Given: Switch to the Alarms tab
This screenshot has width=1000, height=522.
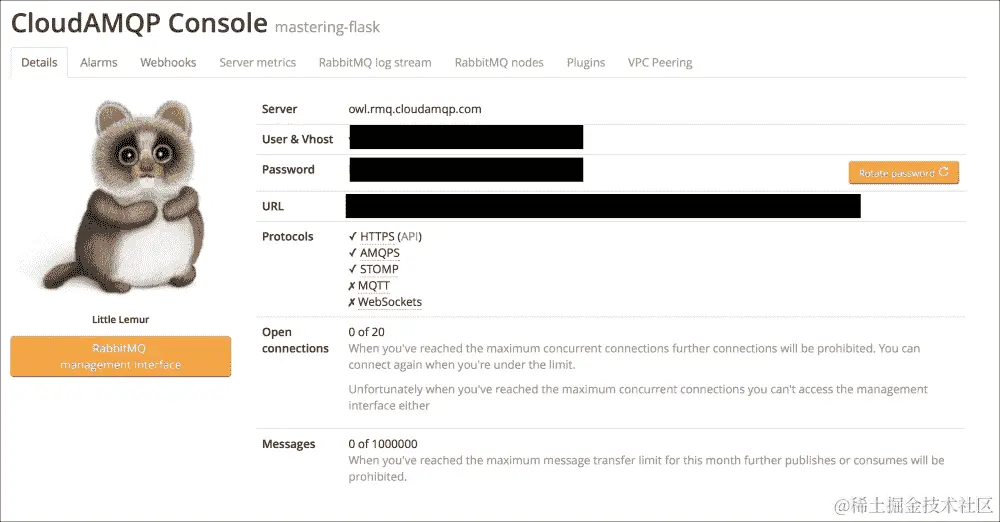Looking at the screenshot, I should tap(99, 63).
